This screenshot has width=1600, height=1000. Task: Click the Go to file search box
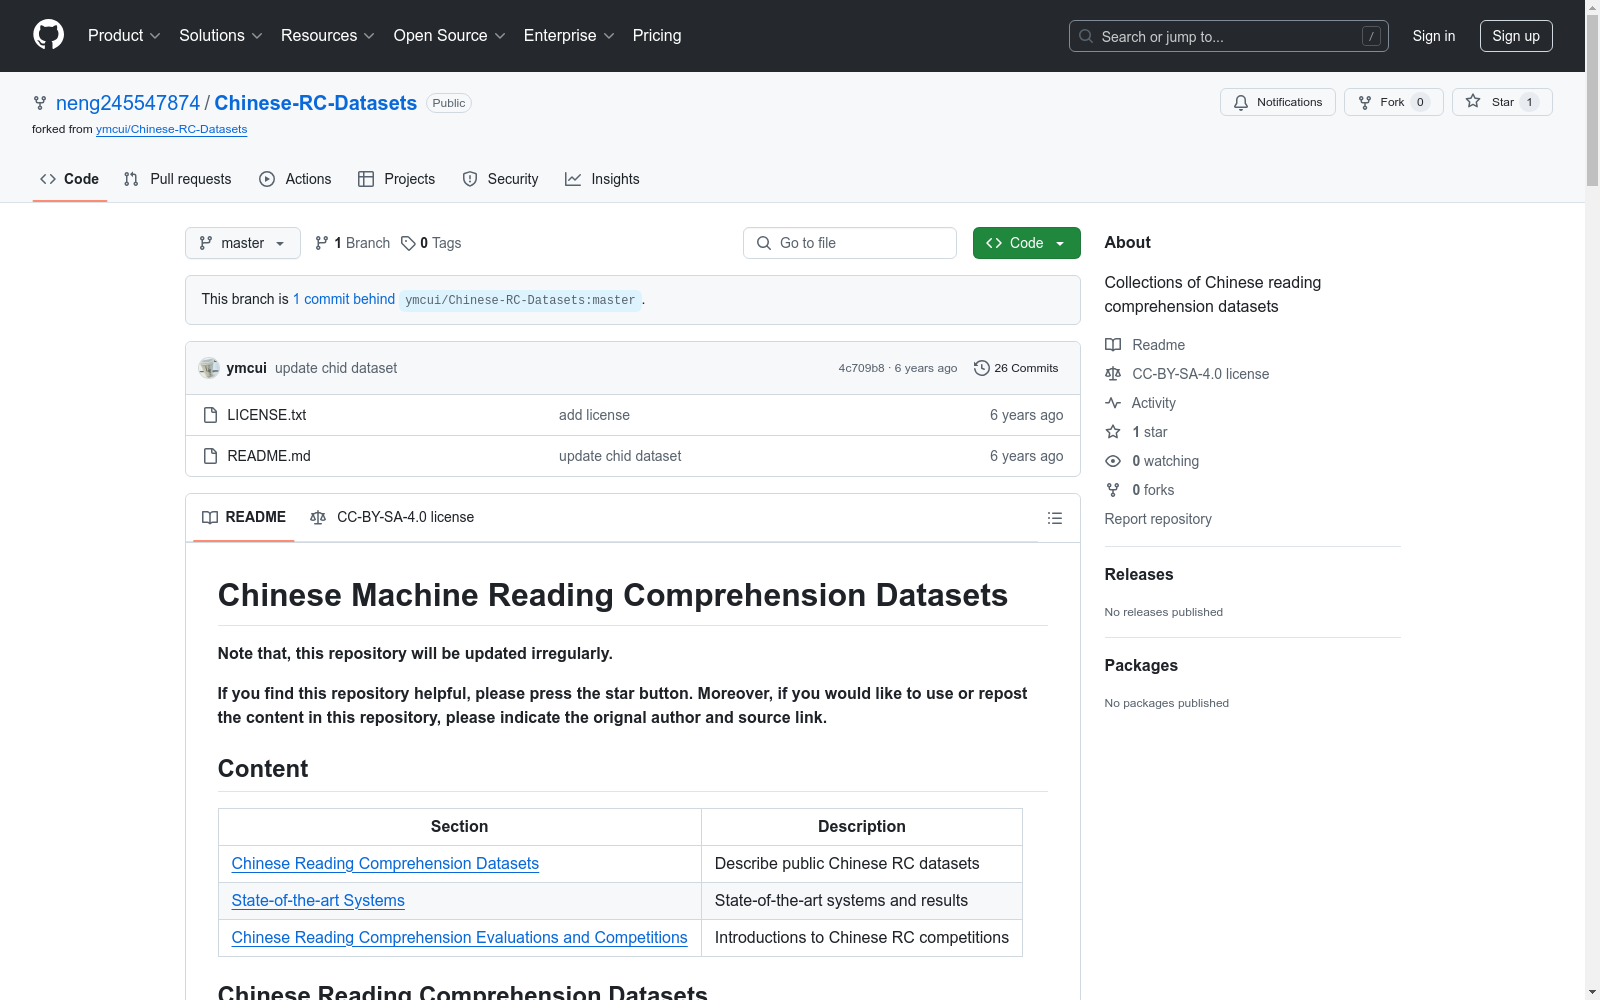[850, 243]
